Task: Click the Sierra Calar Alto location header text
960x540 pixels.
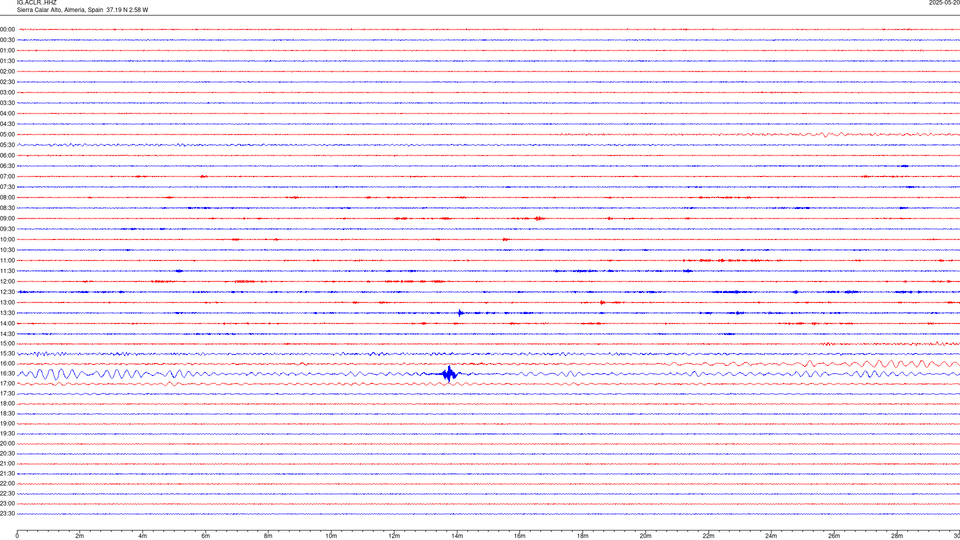Action: (82, 10)
